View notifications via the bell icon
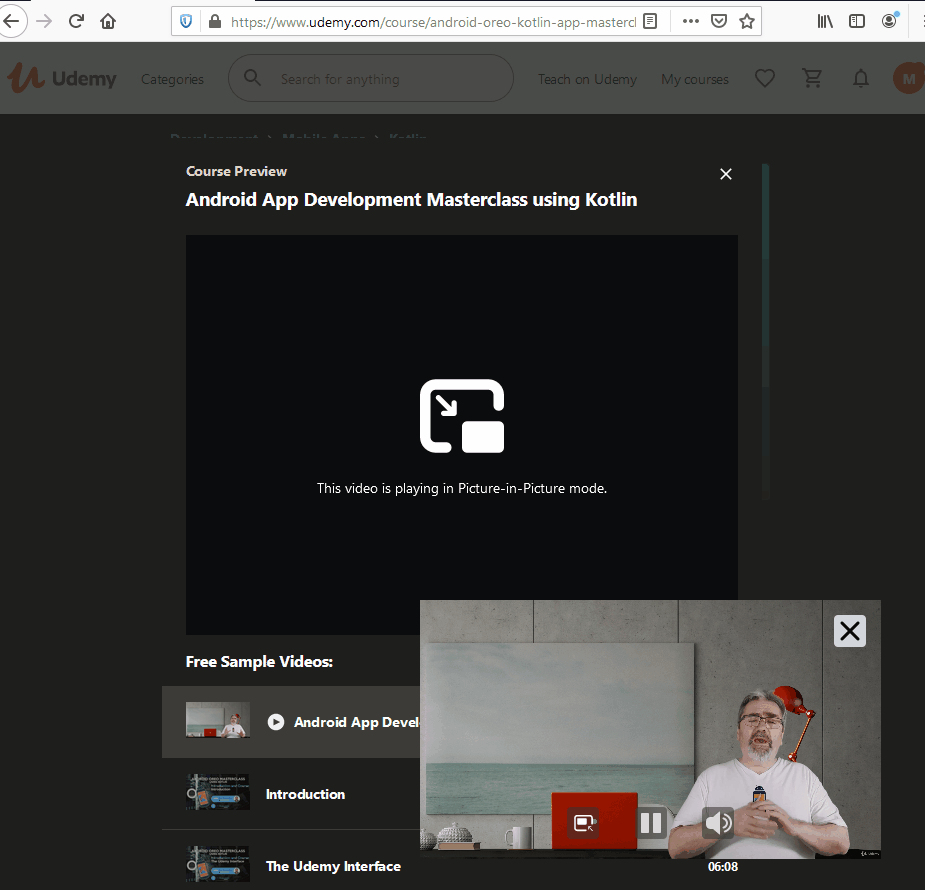The image size is (925, 890). click(860, 78)
